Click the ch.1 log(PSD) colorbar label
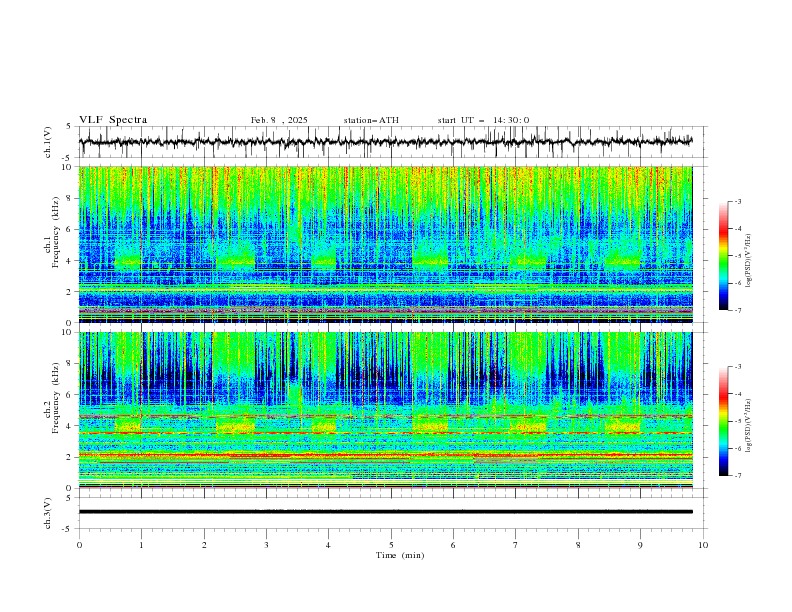 (x=749, y=261)
